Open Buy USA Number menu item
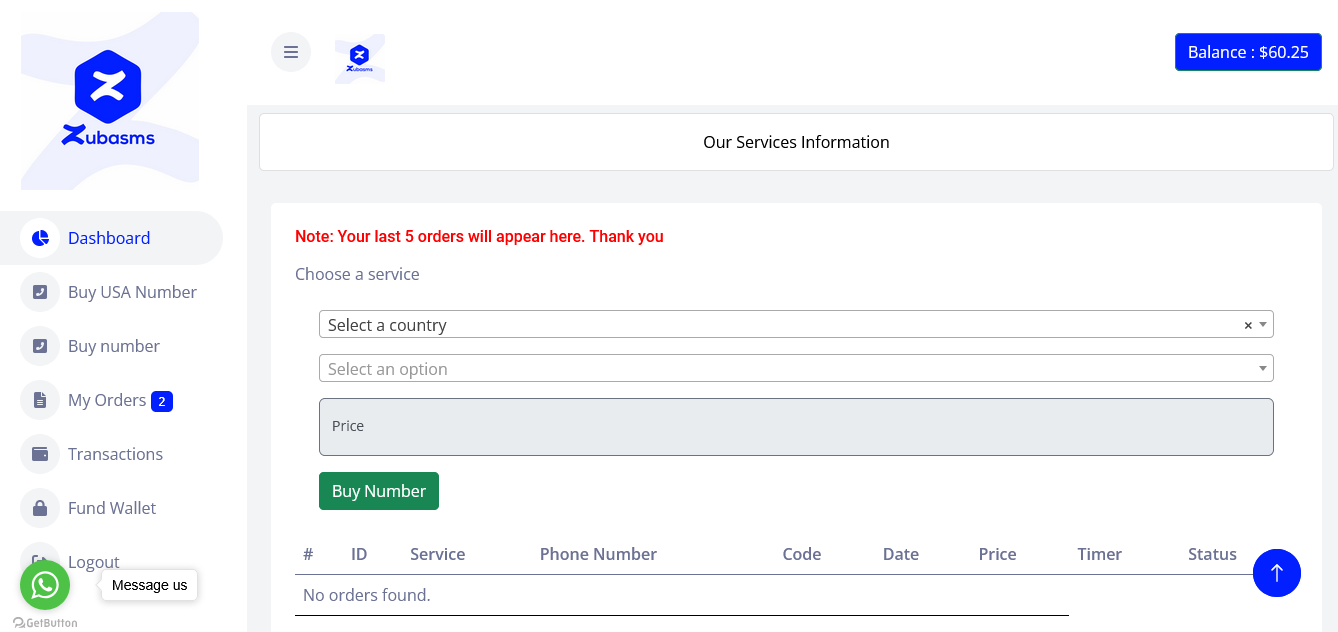 click(132, 292)
